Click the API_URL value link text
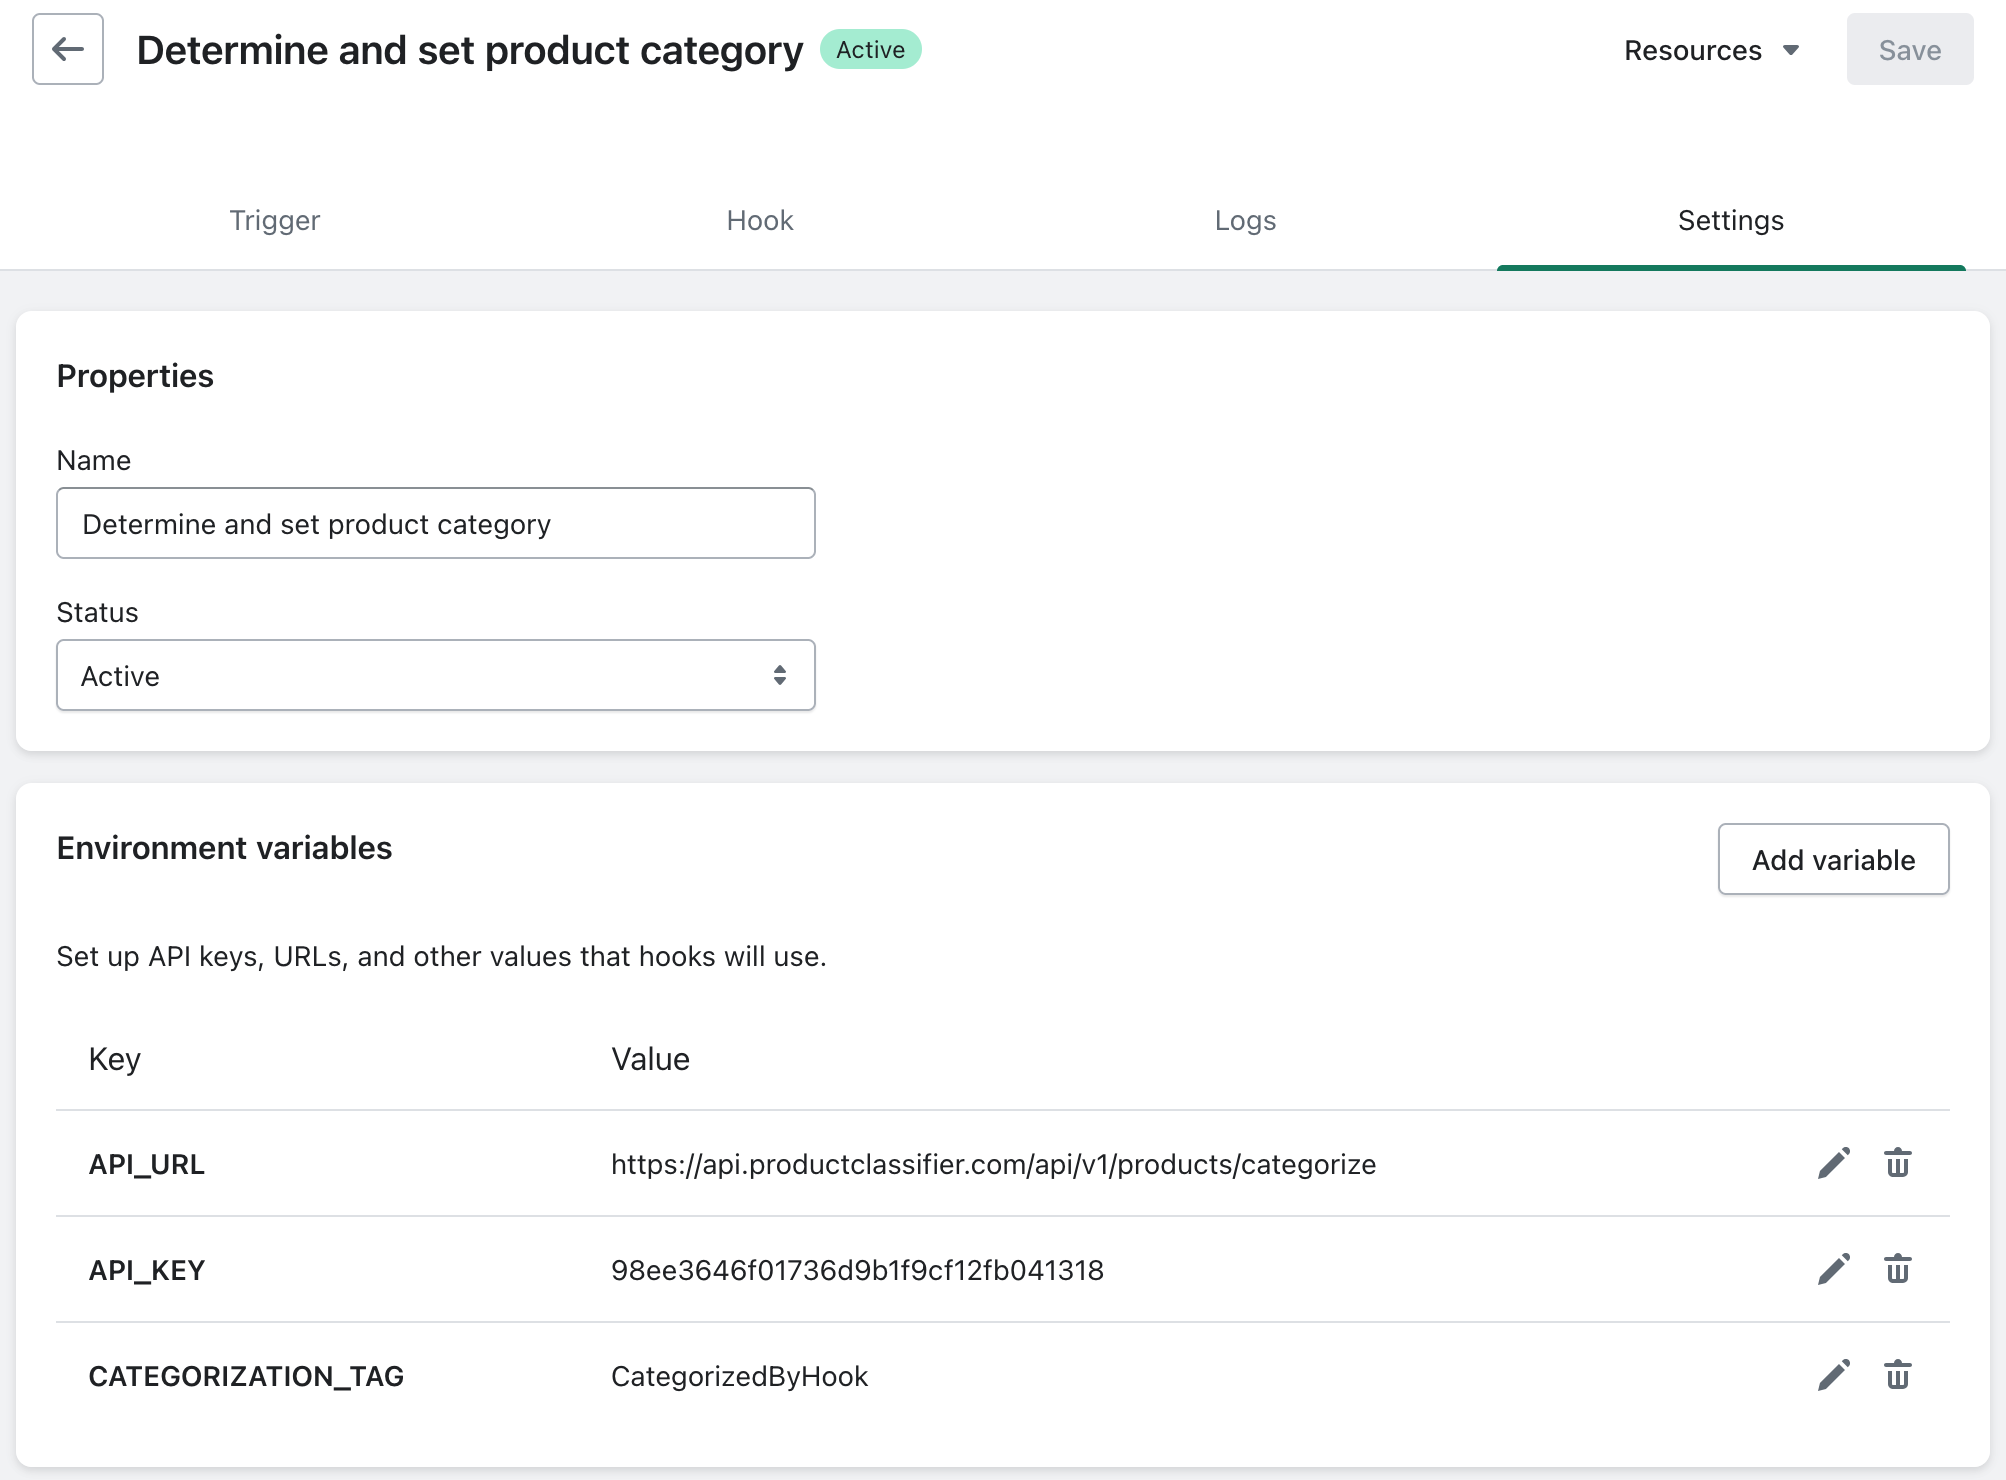The image size is (2006, 1480). (993, 1164)
